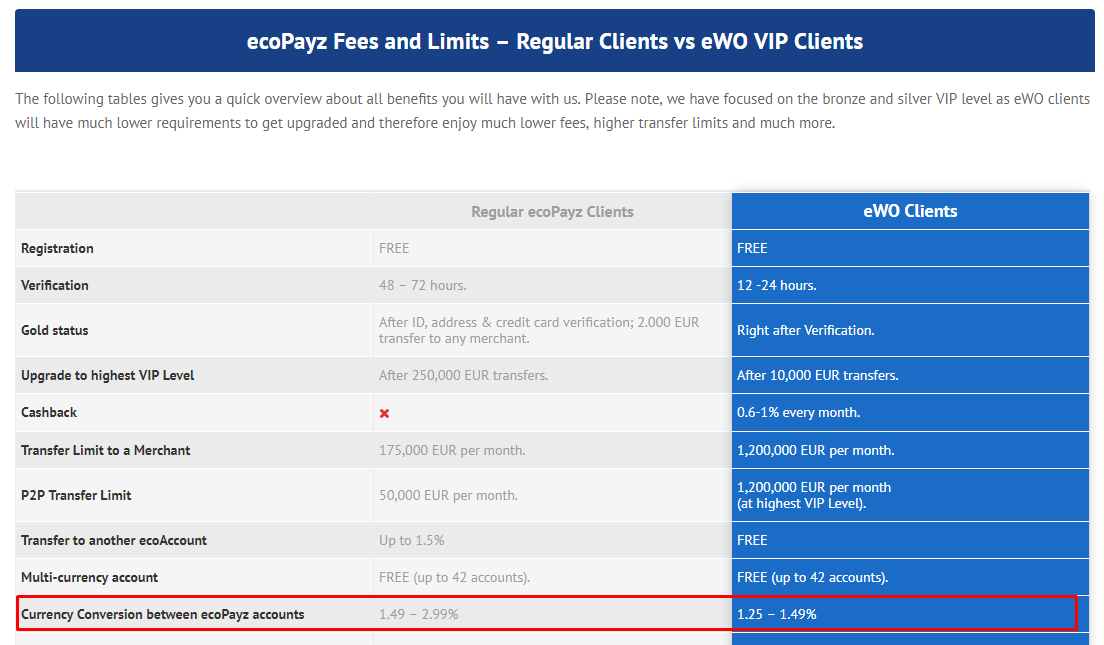Click 'Transfer Limit to a Merchant' label
The width and height of the screenshot is (1104, 645).
click(106, 451)
